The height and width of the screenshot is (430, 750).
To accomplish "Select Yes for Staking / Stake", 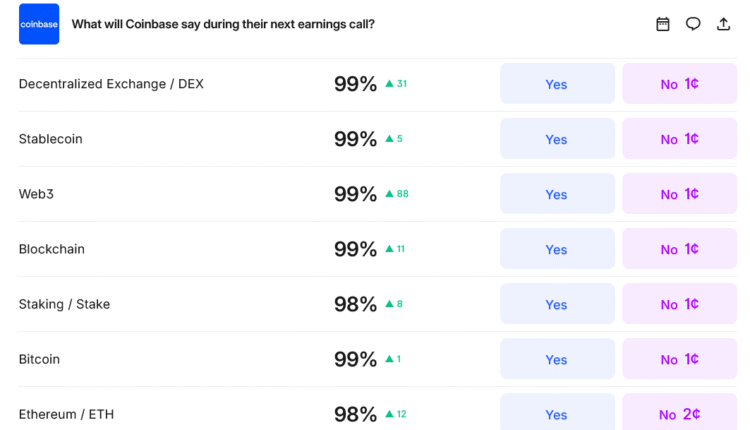I will coord(556,304).
